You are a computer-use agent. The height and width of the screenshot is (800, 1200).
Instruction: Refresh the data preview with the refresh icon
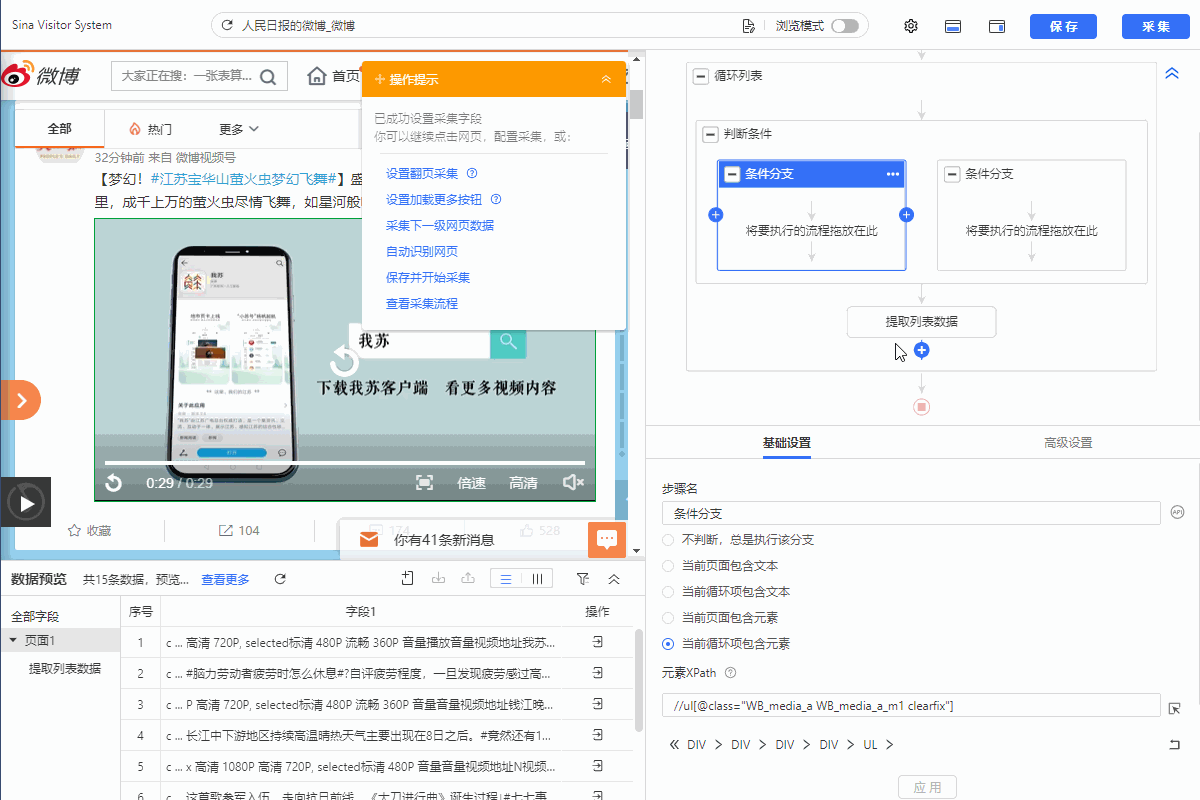(281, 579)
